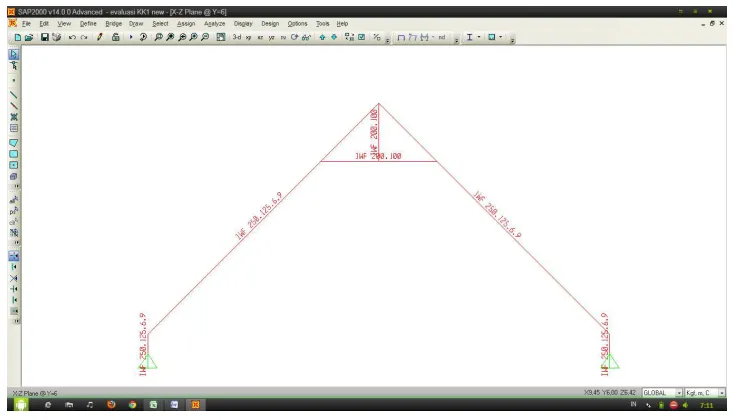
Task: Create a new model file
Action: [17, 37]
